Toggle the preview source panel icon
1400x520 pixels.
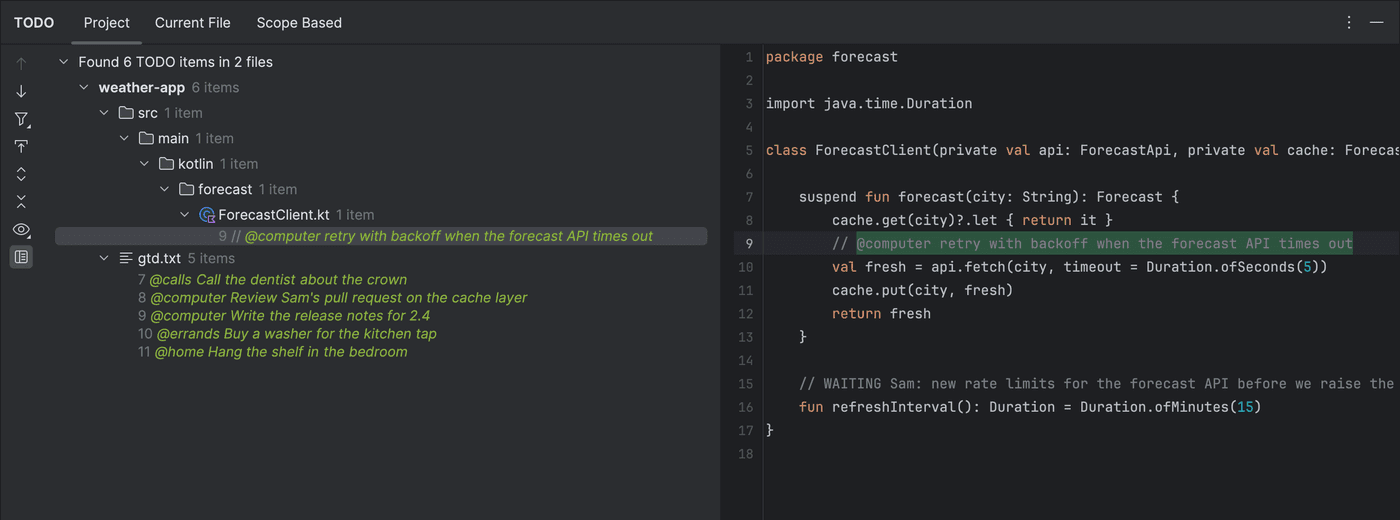pos(21,257)
